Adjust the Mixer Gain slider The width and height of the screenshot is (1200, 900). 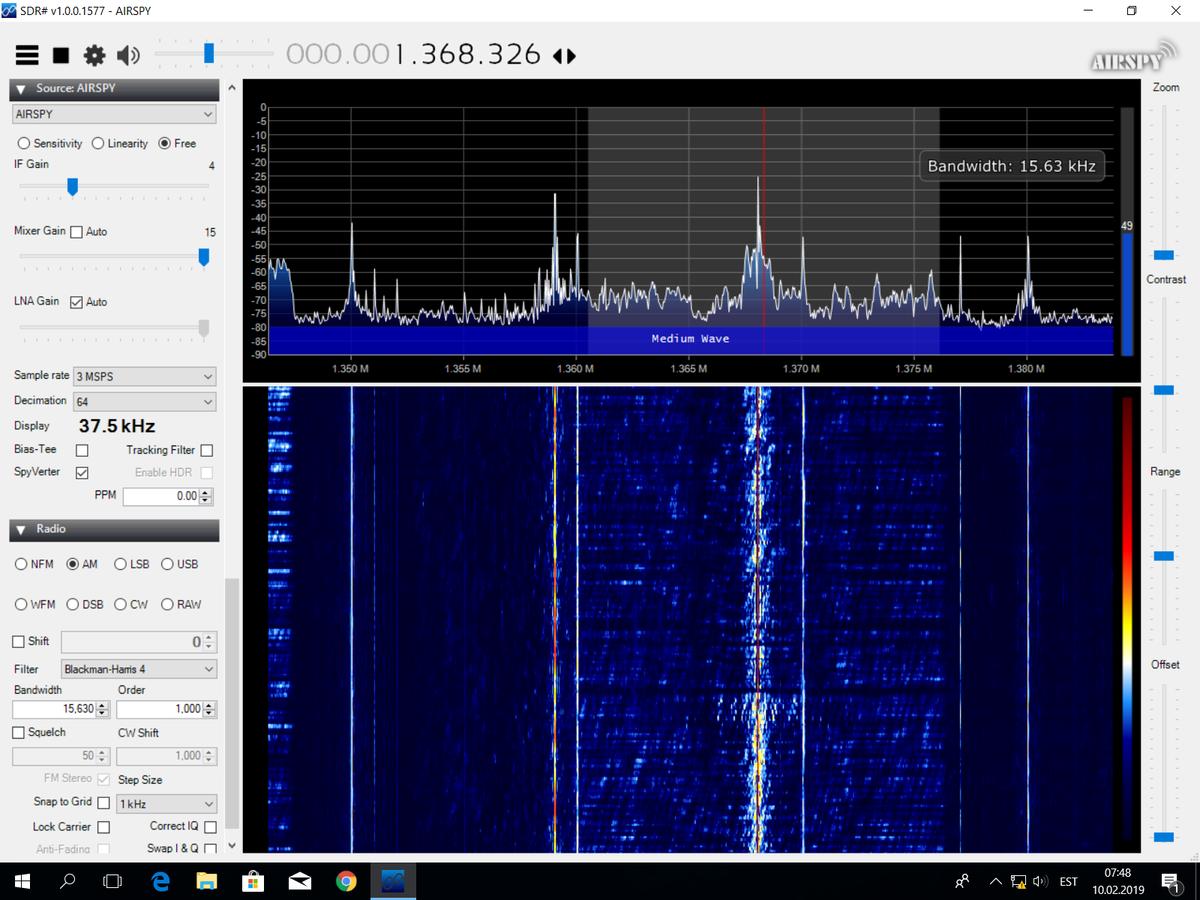point(204,257)
